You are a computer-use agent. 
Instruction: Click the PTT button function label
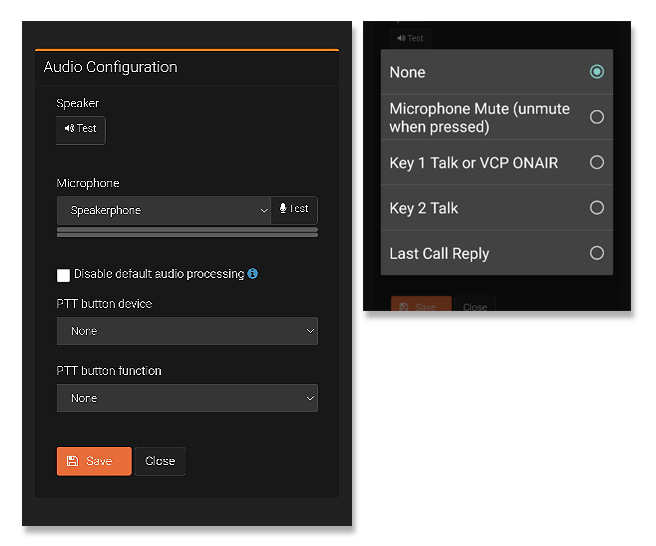tap(109, 371)
